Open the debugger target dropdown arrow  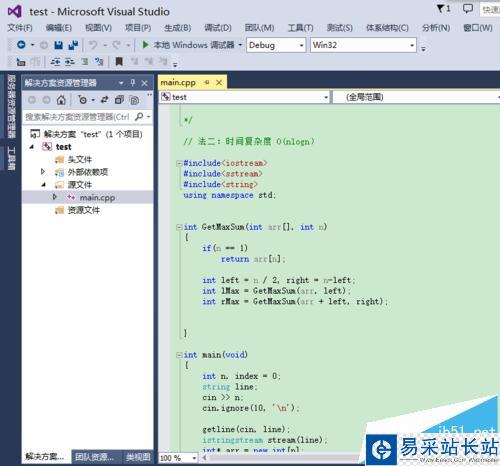tap(240, 45)
